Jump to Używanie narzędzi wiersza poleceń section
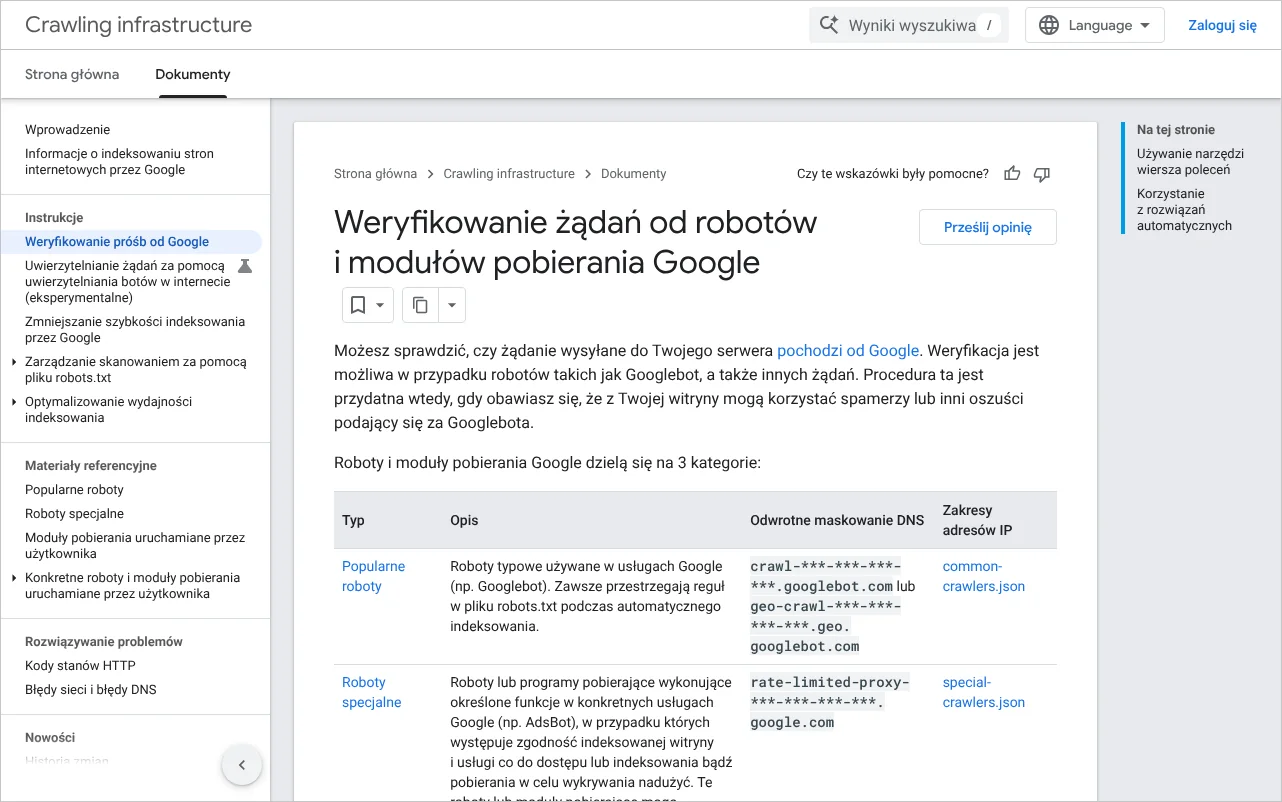Image resolution: width=1282 pixels, height=802 pixels. pos(1190,162)
